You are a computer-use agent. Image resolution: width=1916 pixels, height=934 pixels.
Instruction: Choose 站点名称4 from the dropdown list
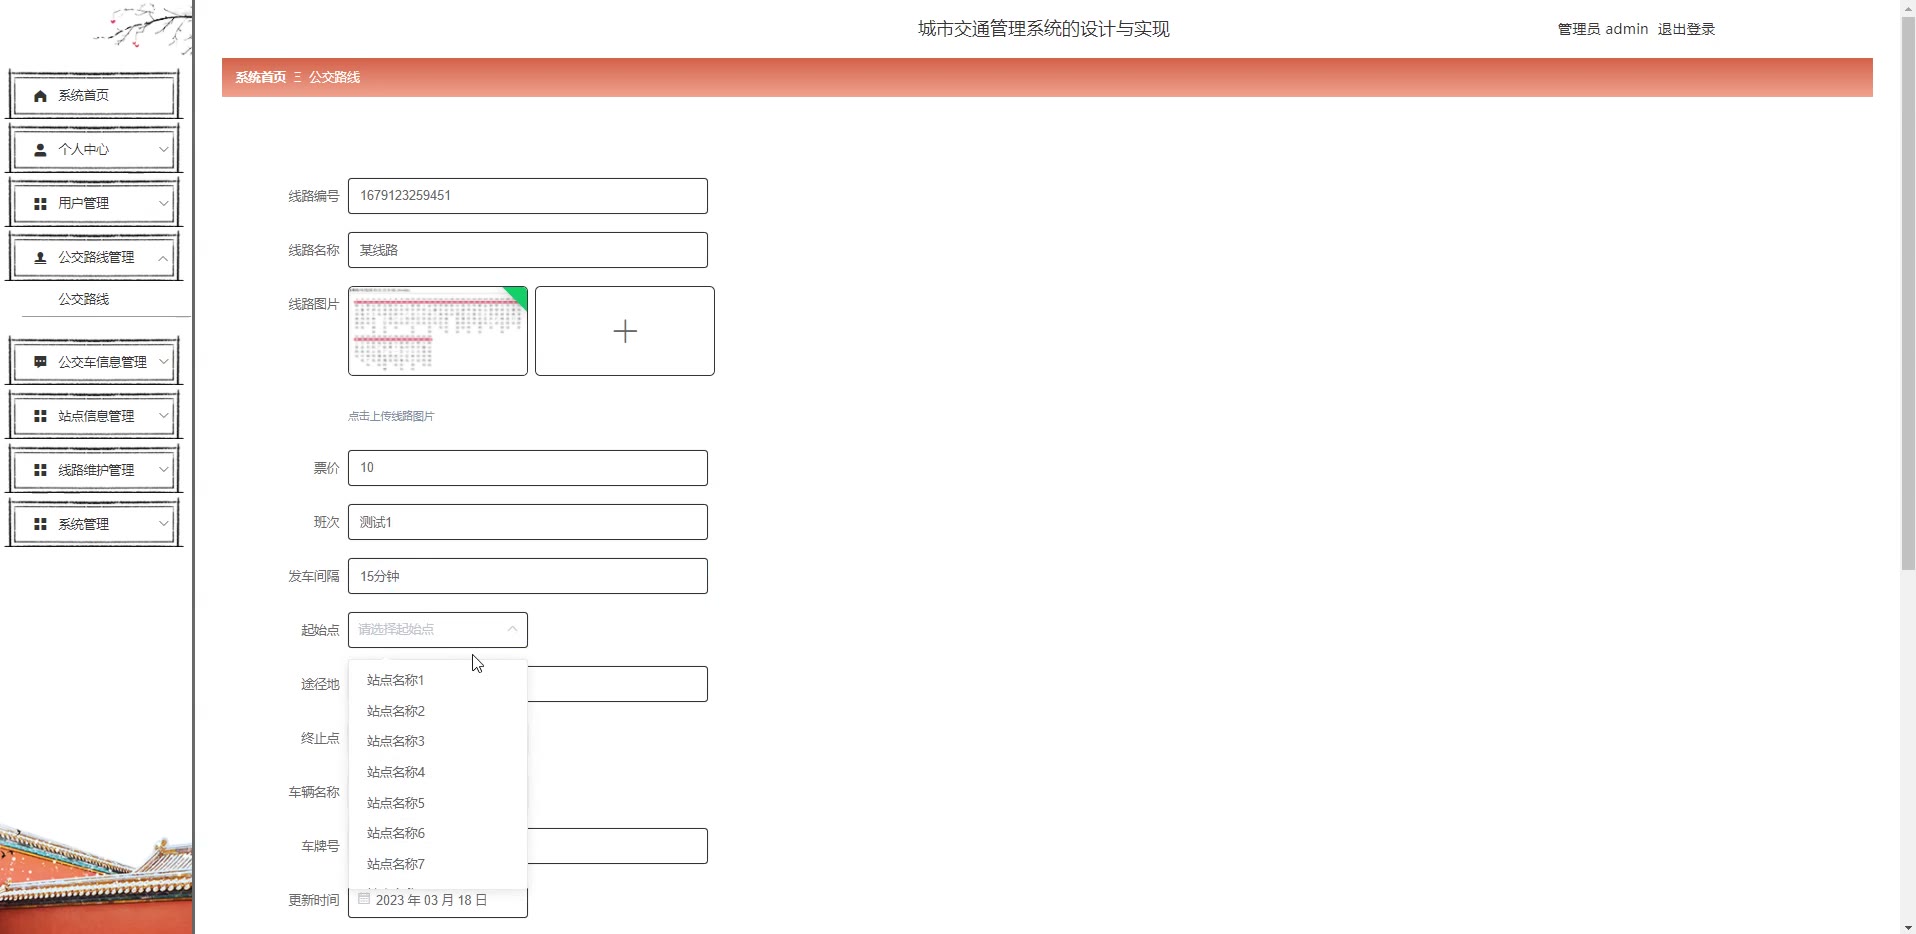coord(438,772)
